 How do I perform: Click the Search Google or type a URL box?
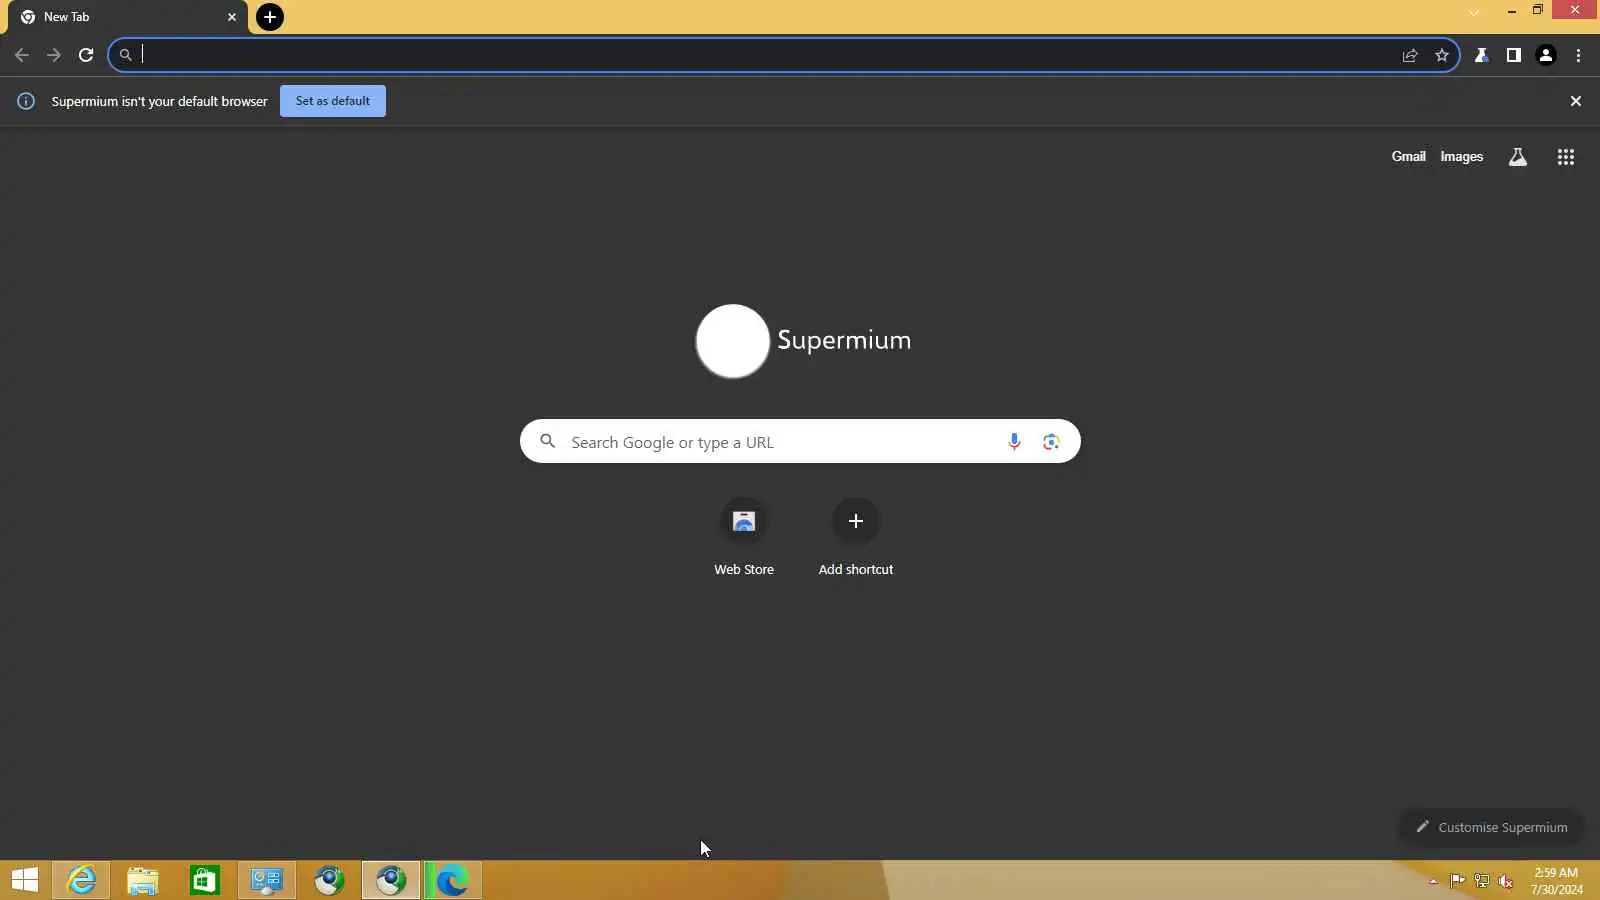click(x=800, y=441)
